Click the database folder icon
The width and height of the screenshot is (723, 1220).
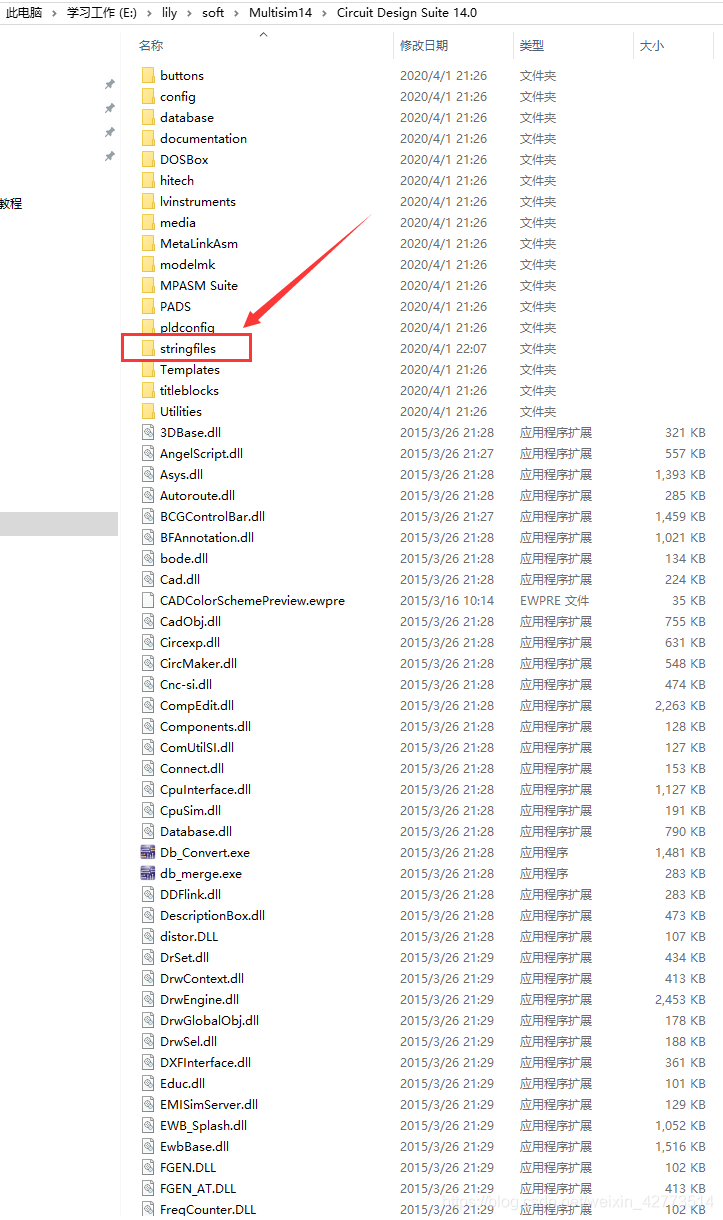[148, 117]
